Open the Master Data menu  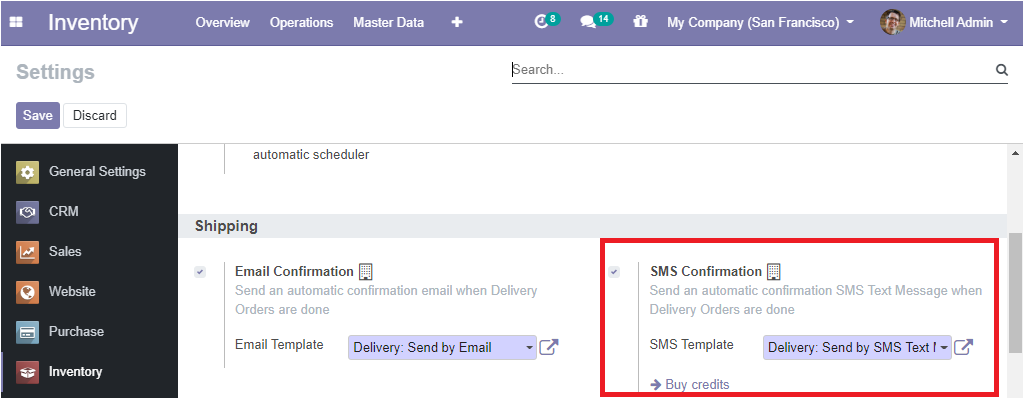point(389,22)
